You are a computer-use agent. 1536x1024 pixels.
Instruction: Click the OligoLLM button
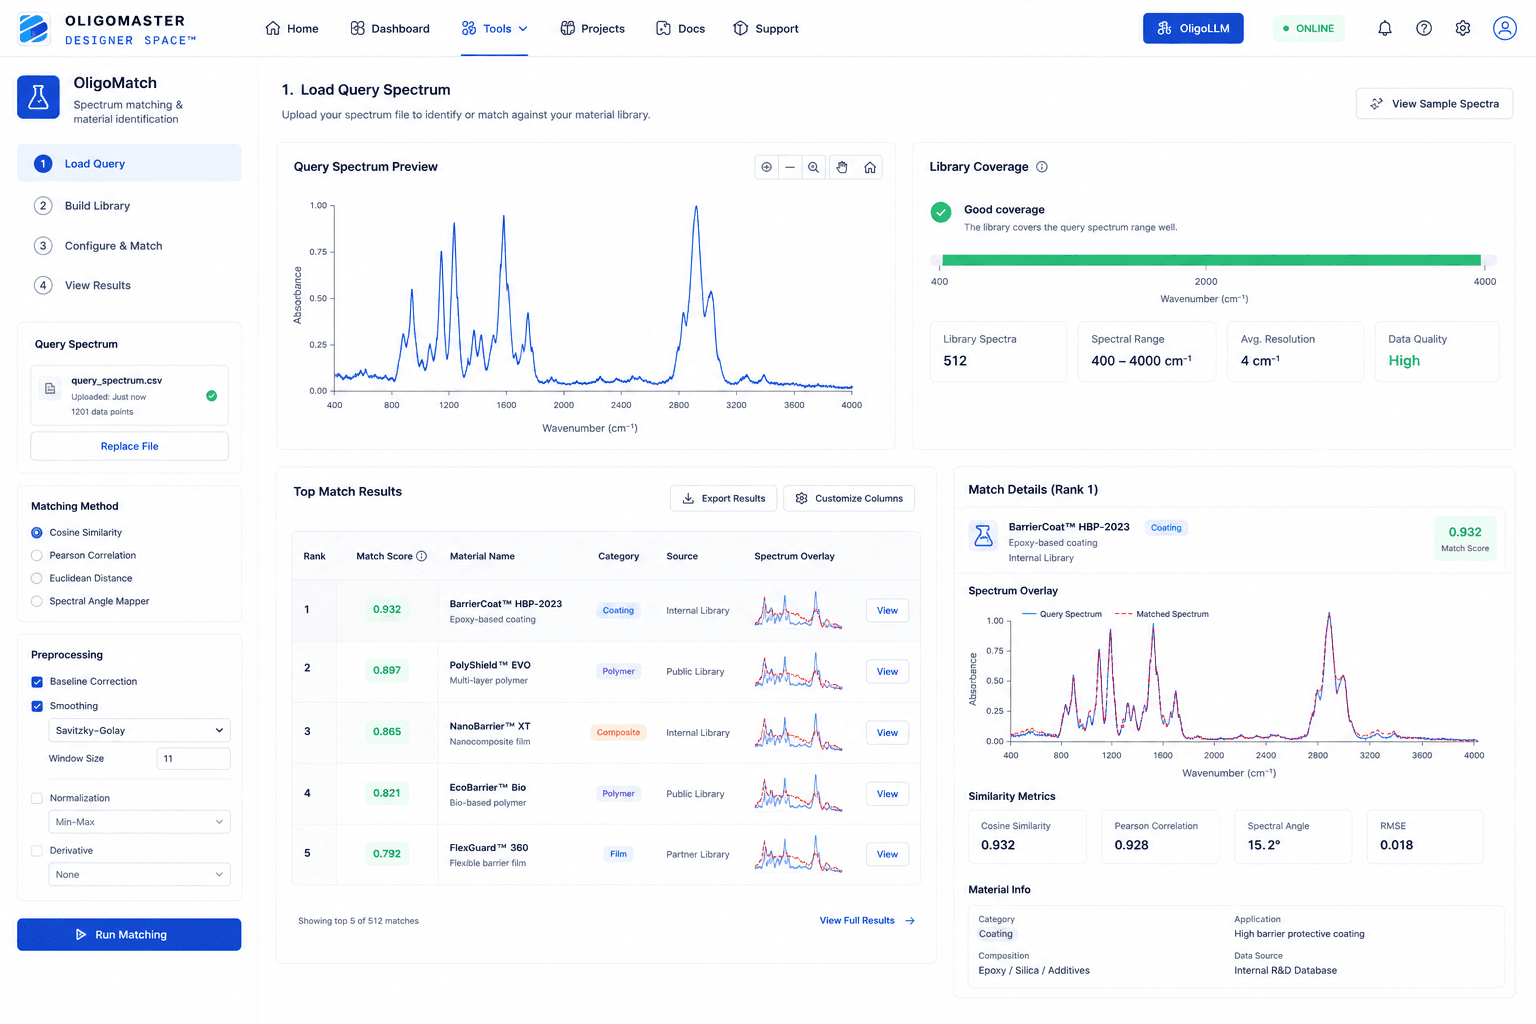click(x=1193, y=29)
